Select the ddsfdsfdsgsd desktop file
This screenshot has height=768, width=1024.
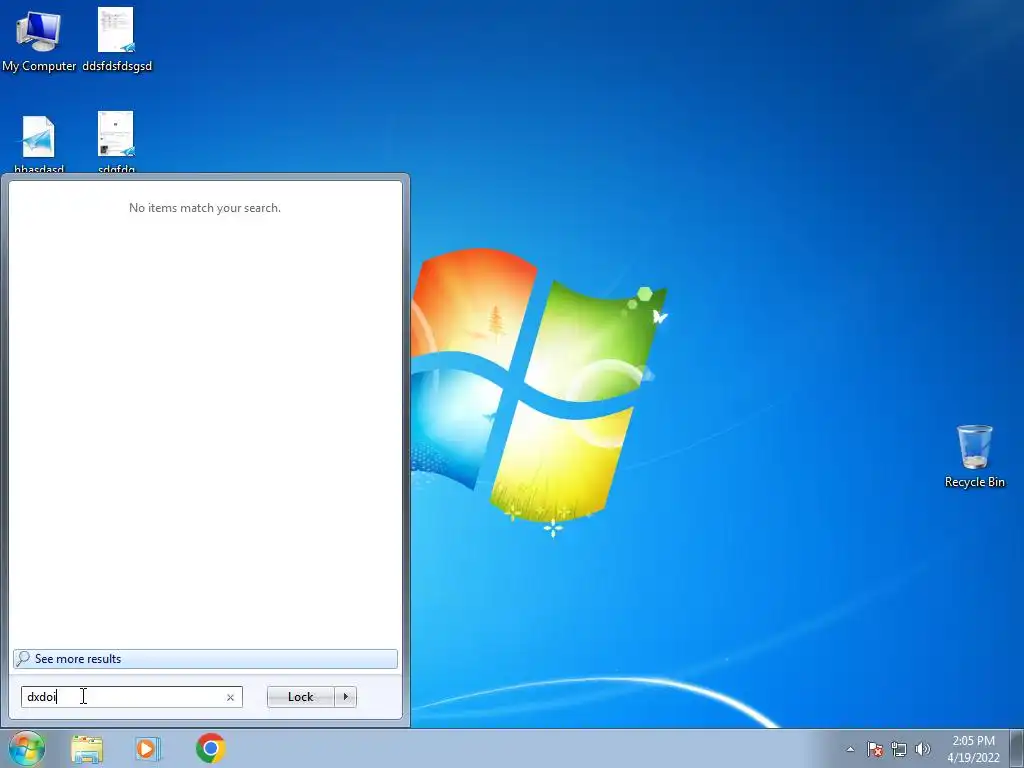(116, 40)
